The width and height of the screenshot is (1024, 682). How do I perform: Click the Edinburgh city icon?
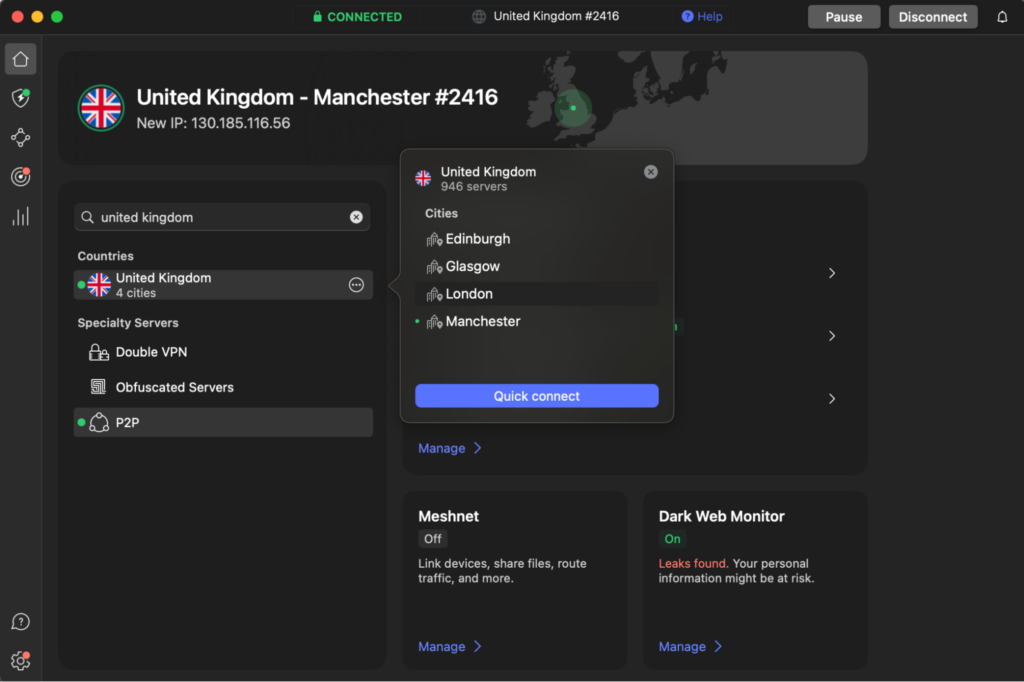click(434, 240)
